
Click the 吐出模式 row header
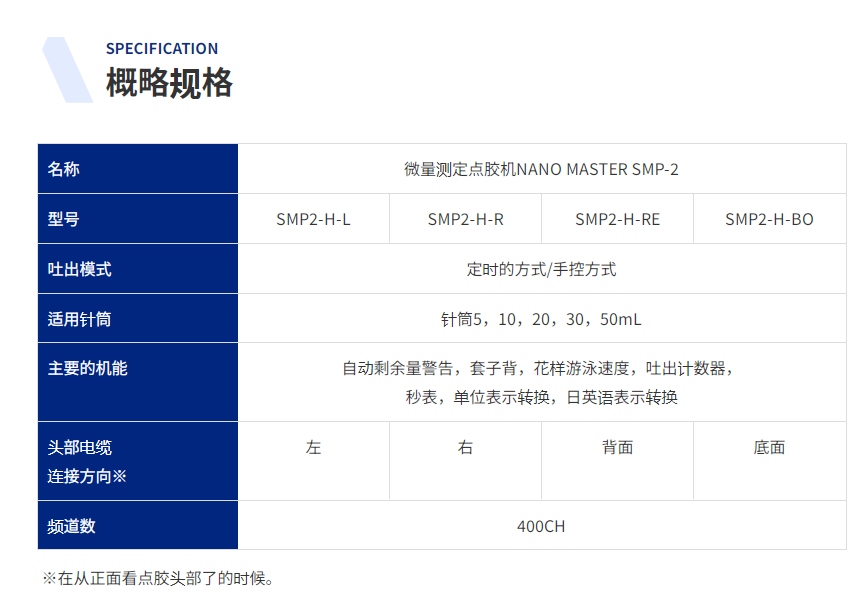(x=138, y=269)
